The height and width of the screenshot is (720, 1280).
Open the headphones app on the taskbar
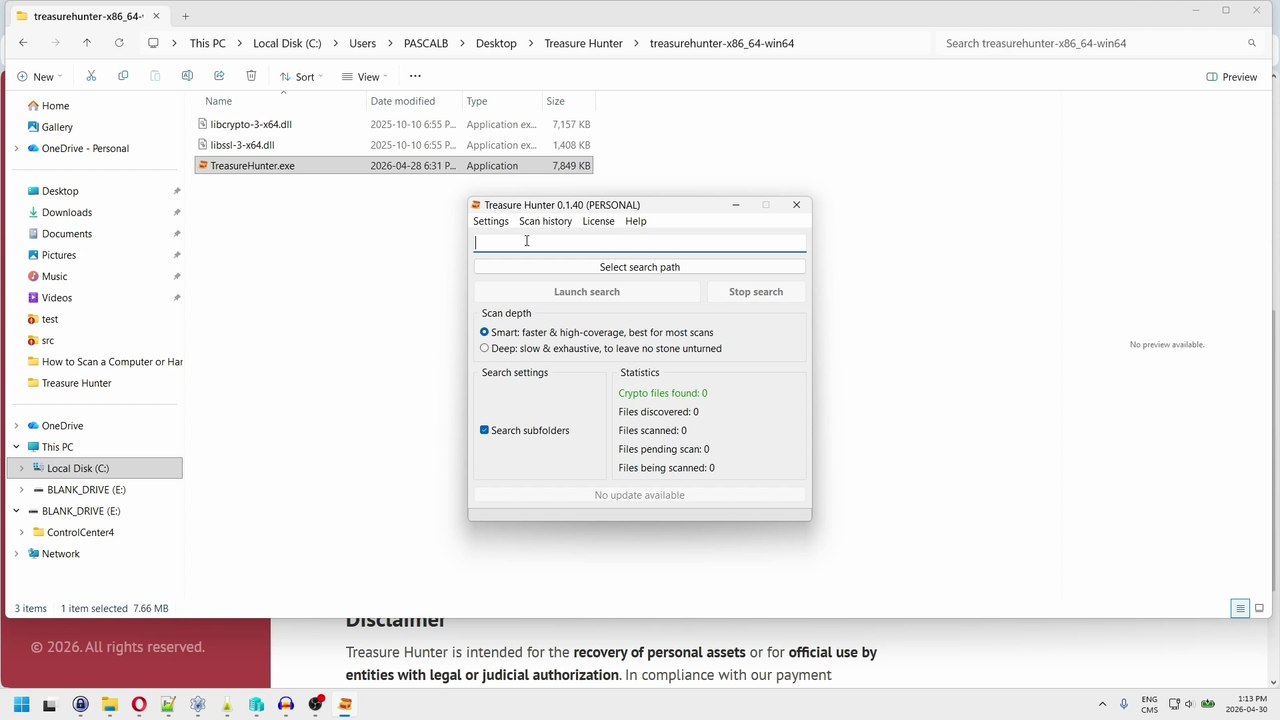pos(286,704)
